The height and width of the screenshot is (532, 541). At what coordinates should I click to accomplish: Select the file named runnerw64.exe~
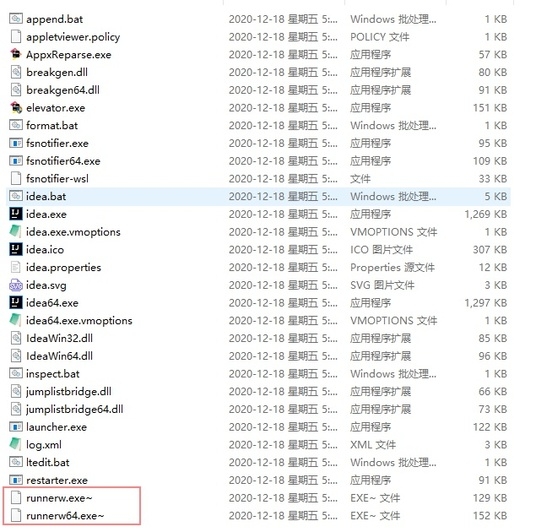pyautogui.click(x=65, y=516)
